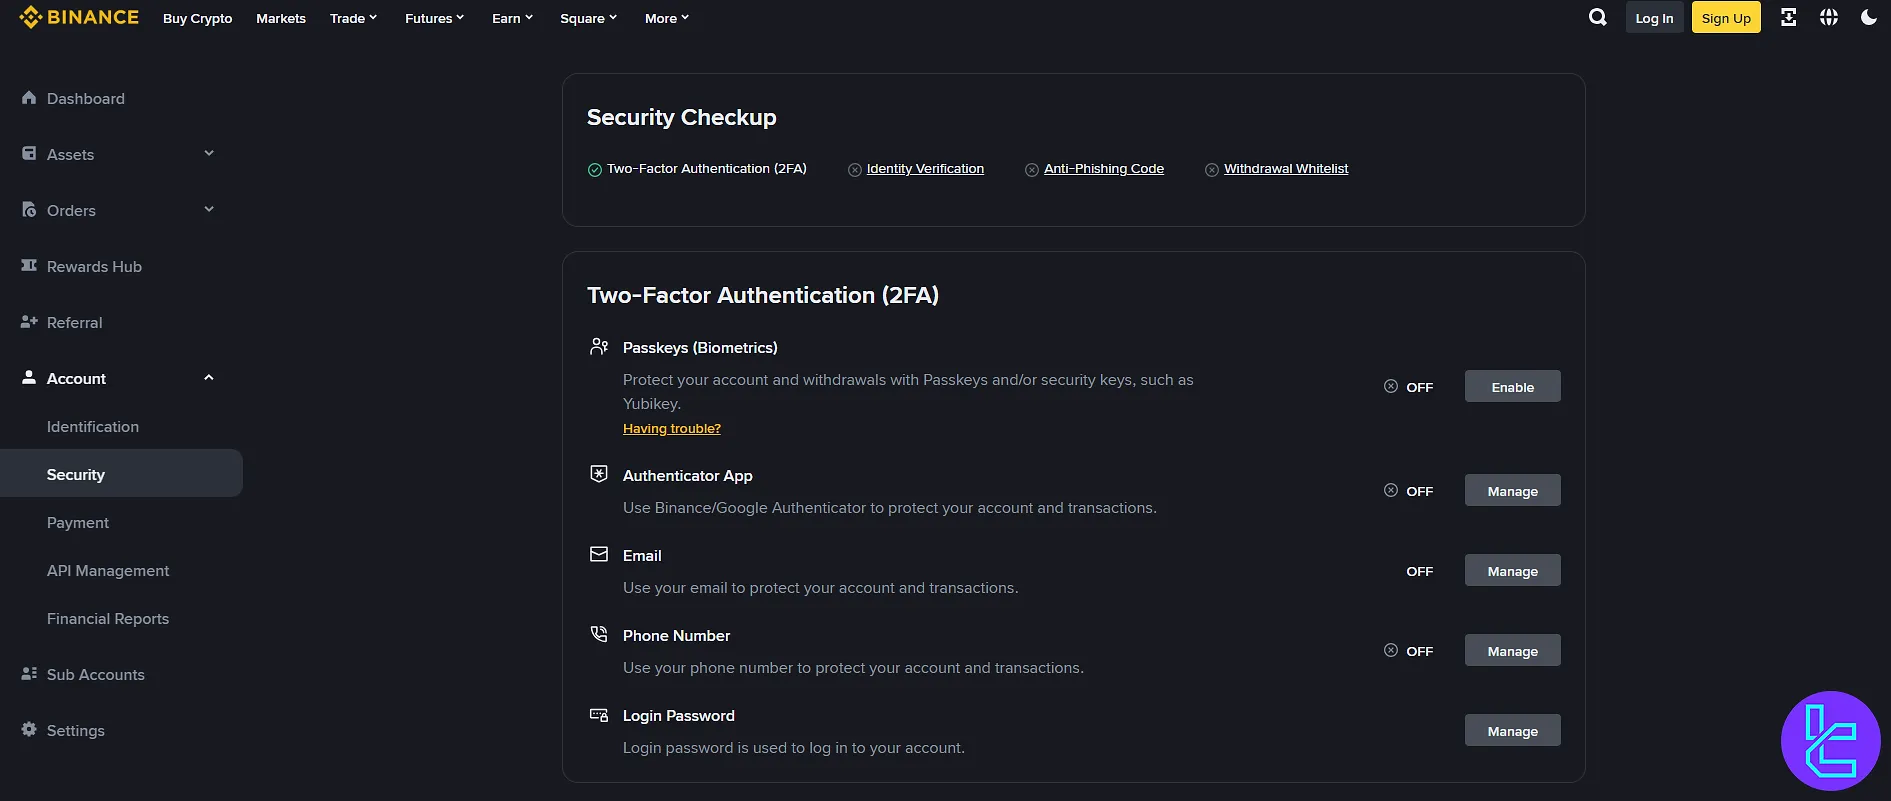
Task: Open Payment under Account
Action: tap(78, 522)
